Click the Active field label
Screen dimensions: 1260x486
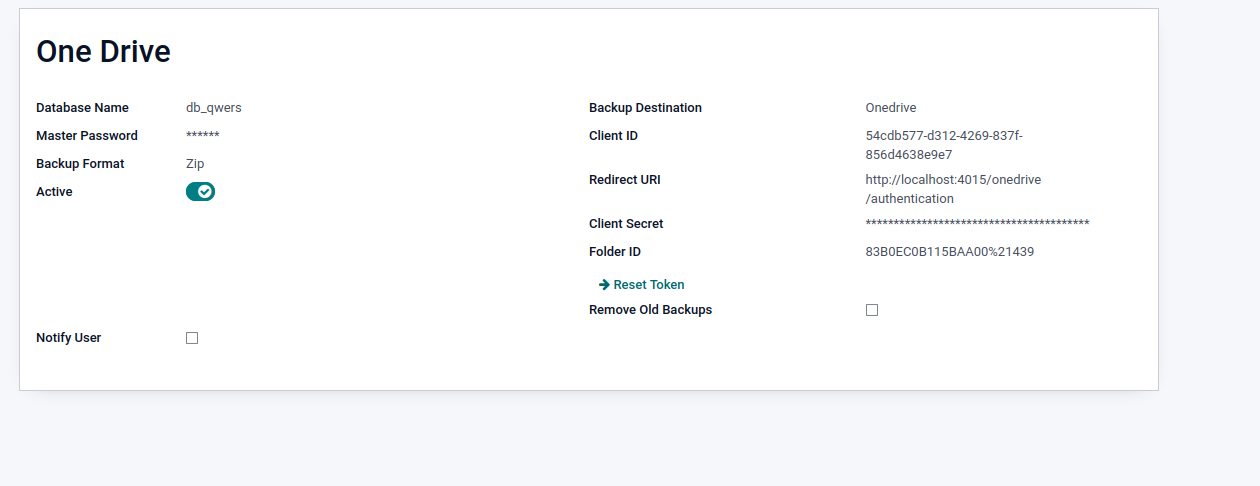pyautogui.click(x=54, y=192)
